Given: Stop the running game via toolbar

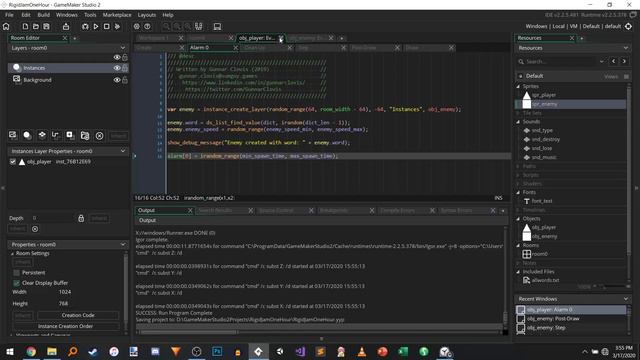Looking at the screenshot, I should (107, 27).
